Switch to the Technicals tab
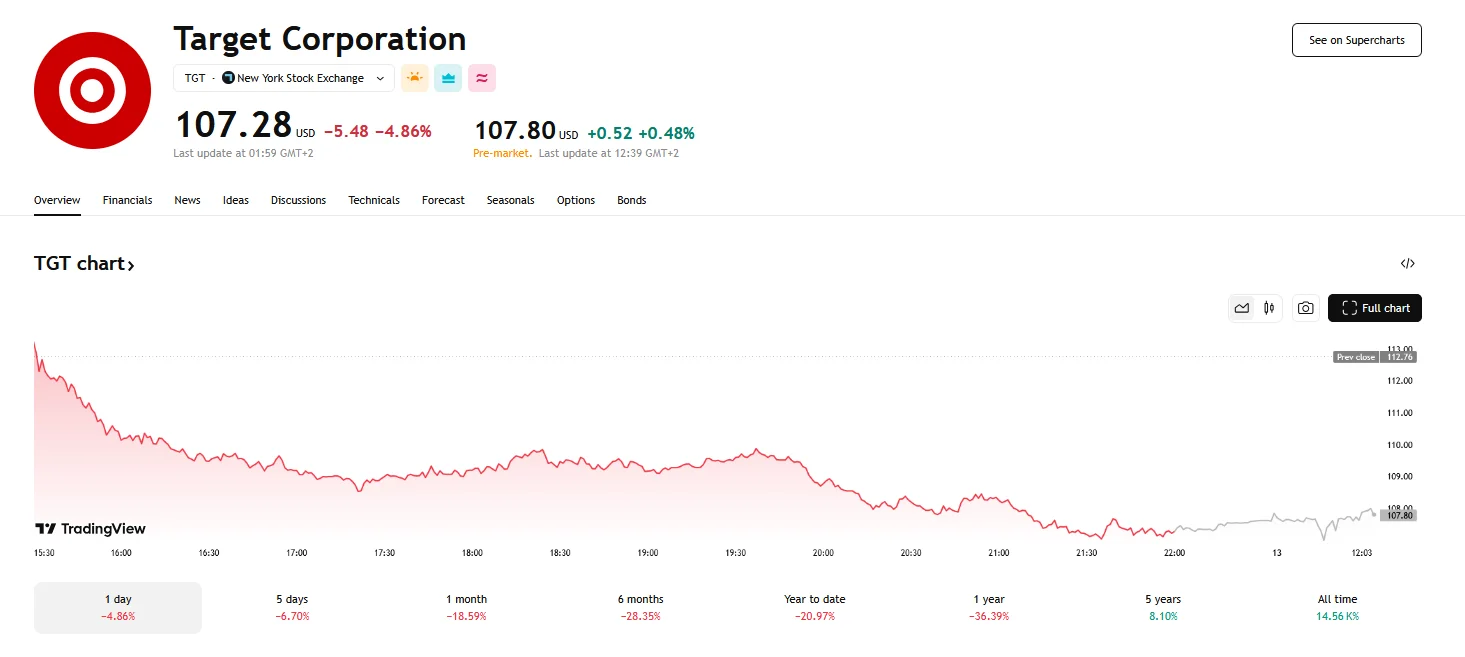Screen dimensions: 1465x657 click(x=374, y=200)
